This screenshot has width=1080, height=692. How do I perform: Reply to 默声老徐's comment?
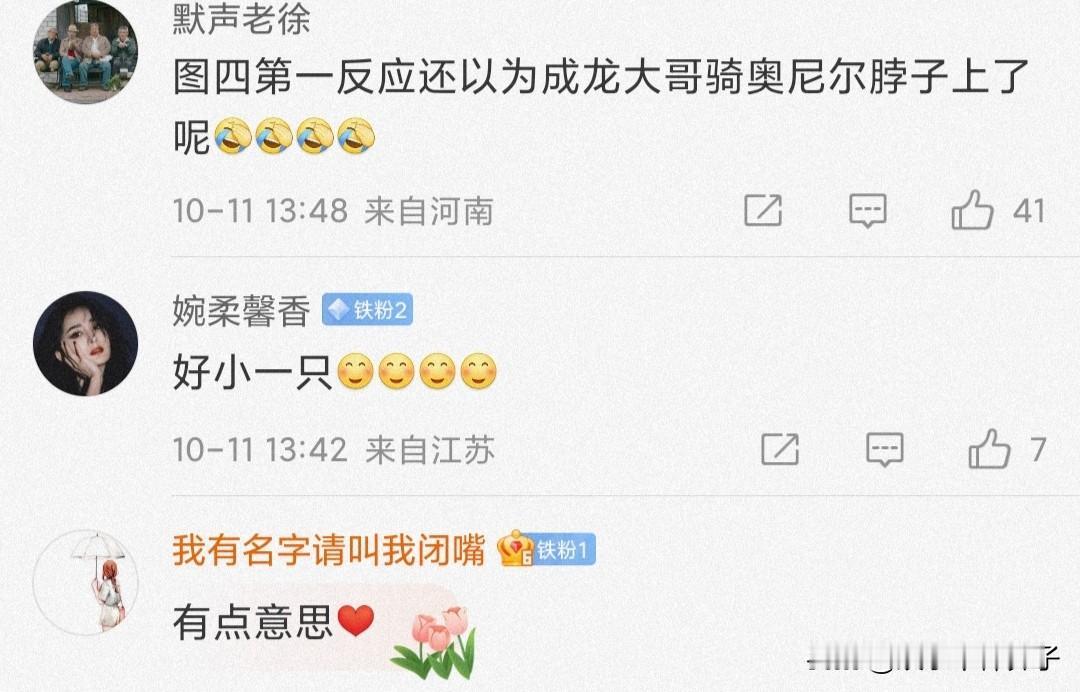click(x=867, y=210)
